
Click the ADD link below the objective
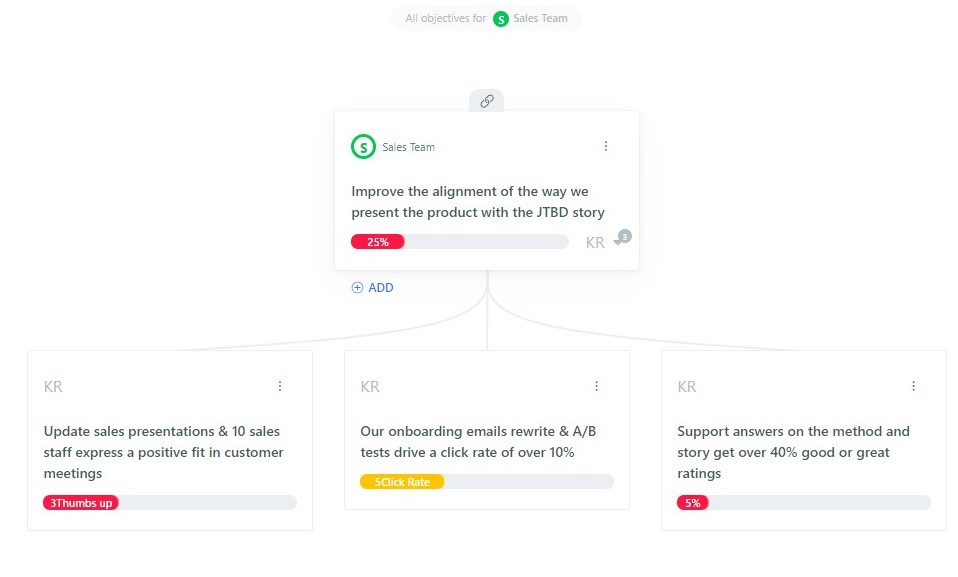pyautogui.click(x=381, y=287)
